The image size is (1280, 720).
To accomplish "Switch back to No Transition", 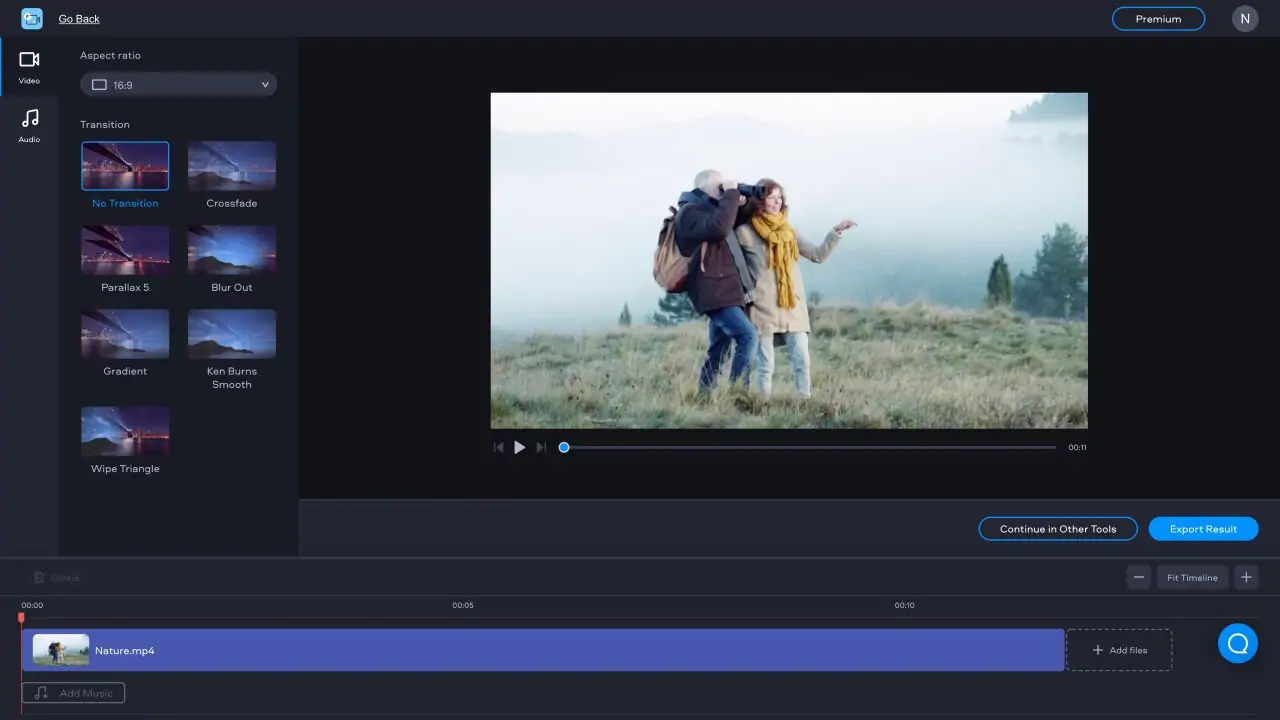I will (x=125, y=166).
